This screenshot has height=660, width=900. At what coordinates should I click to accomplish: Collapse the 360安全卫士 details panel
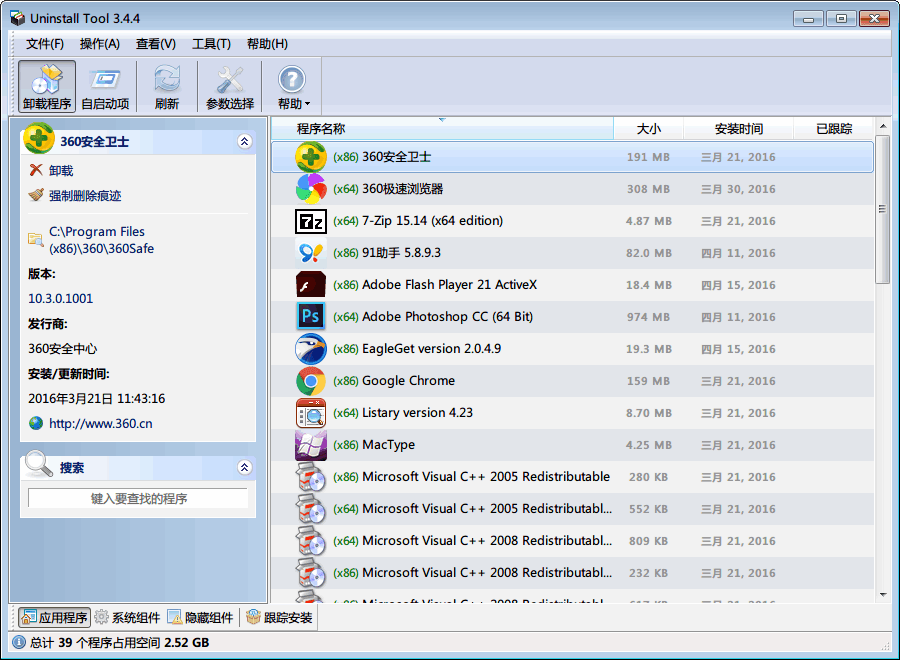[x=245, y=141]
